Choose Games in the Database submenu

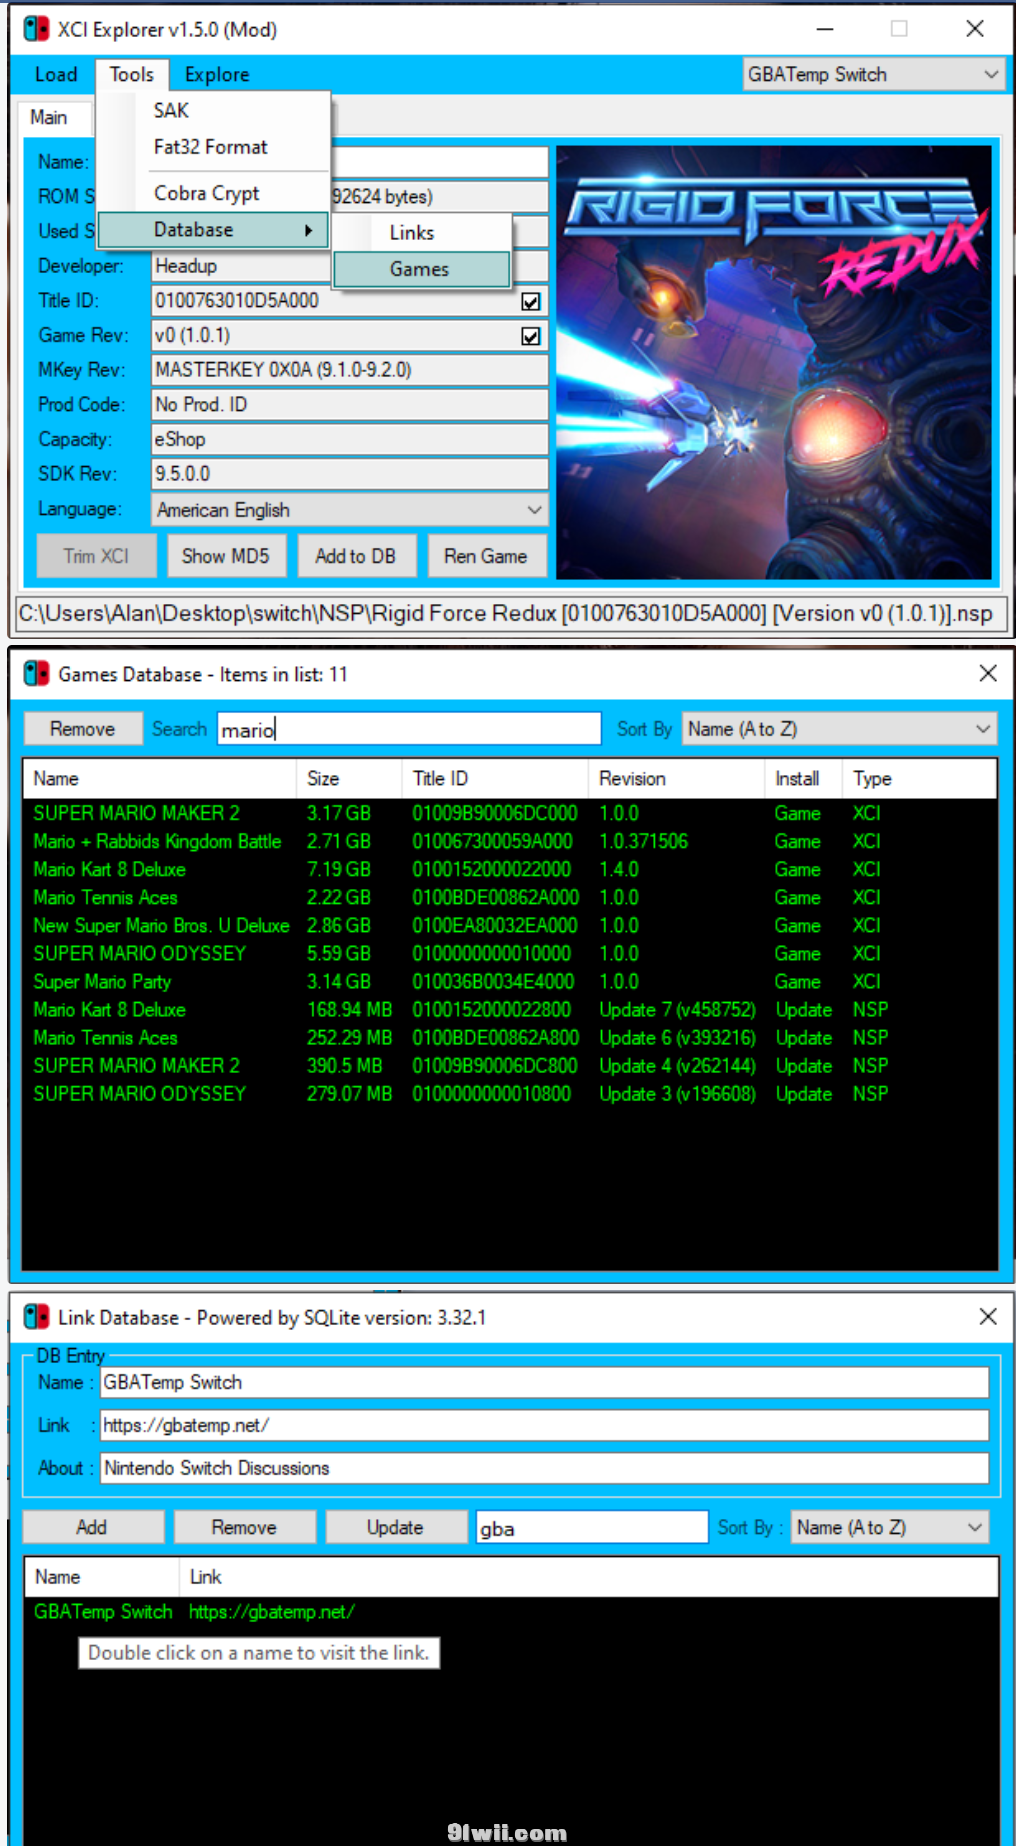pyautogui.click(x=422, y=269)
